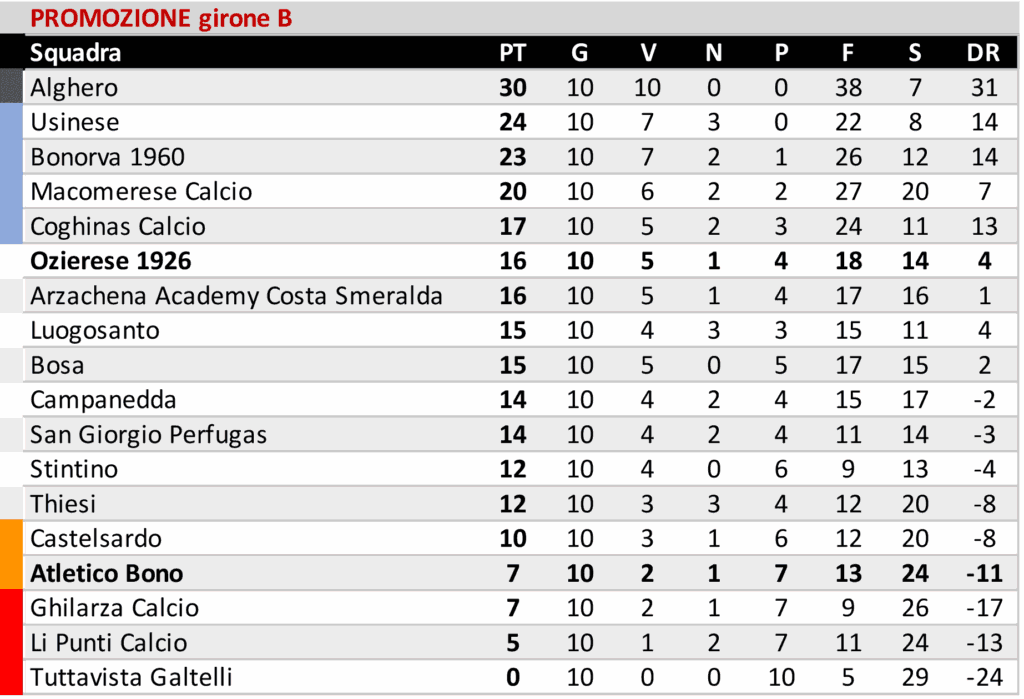
Task: Select the PT column header
Action: point(512,53)
